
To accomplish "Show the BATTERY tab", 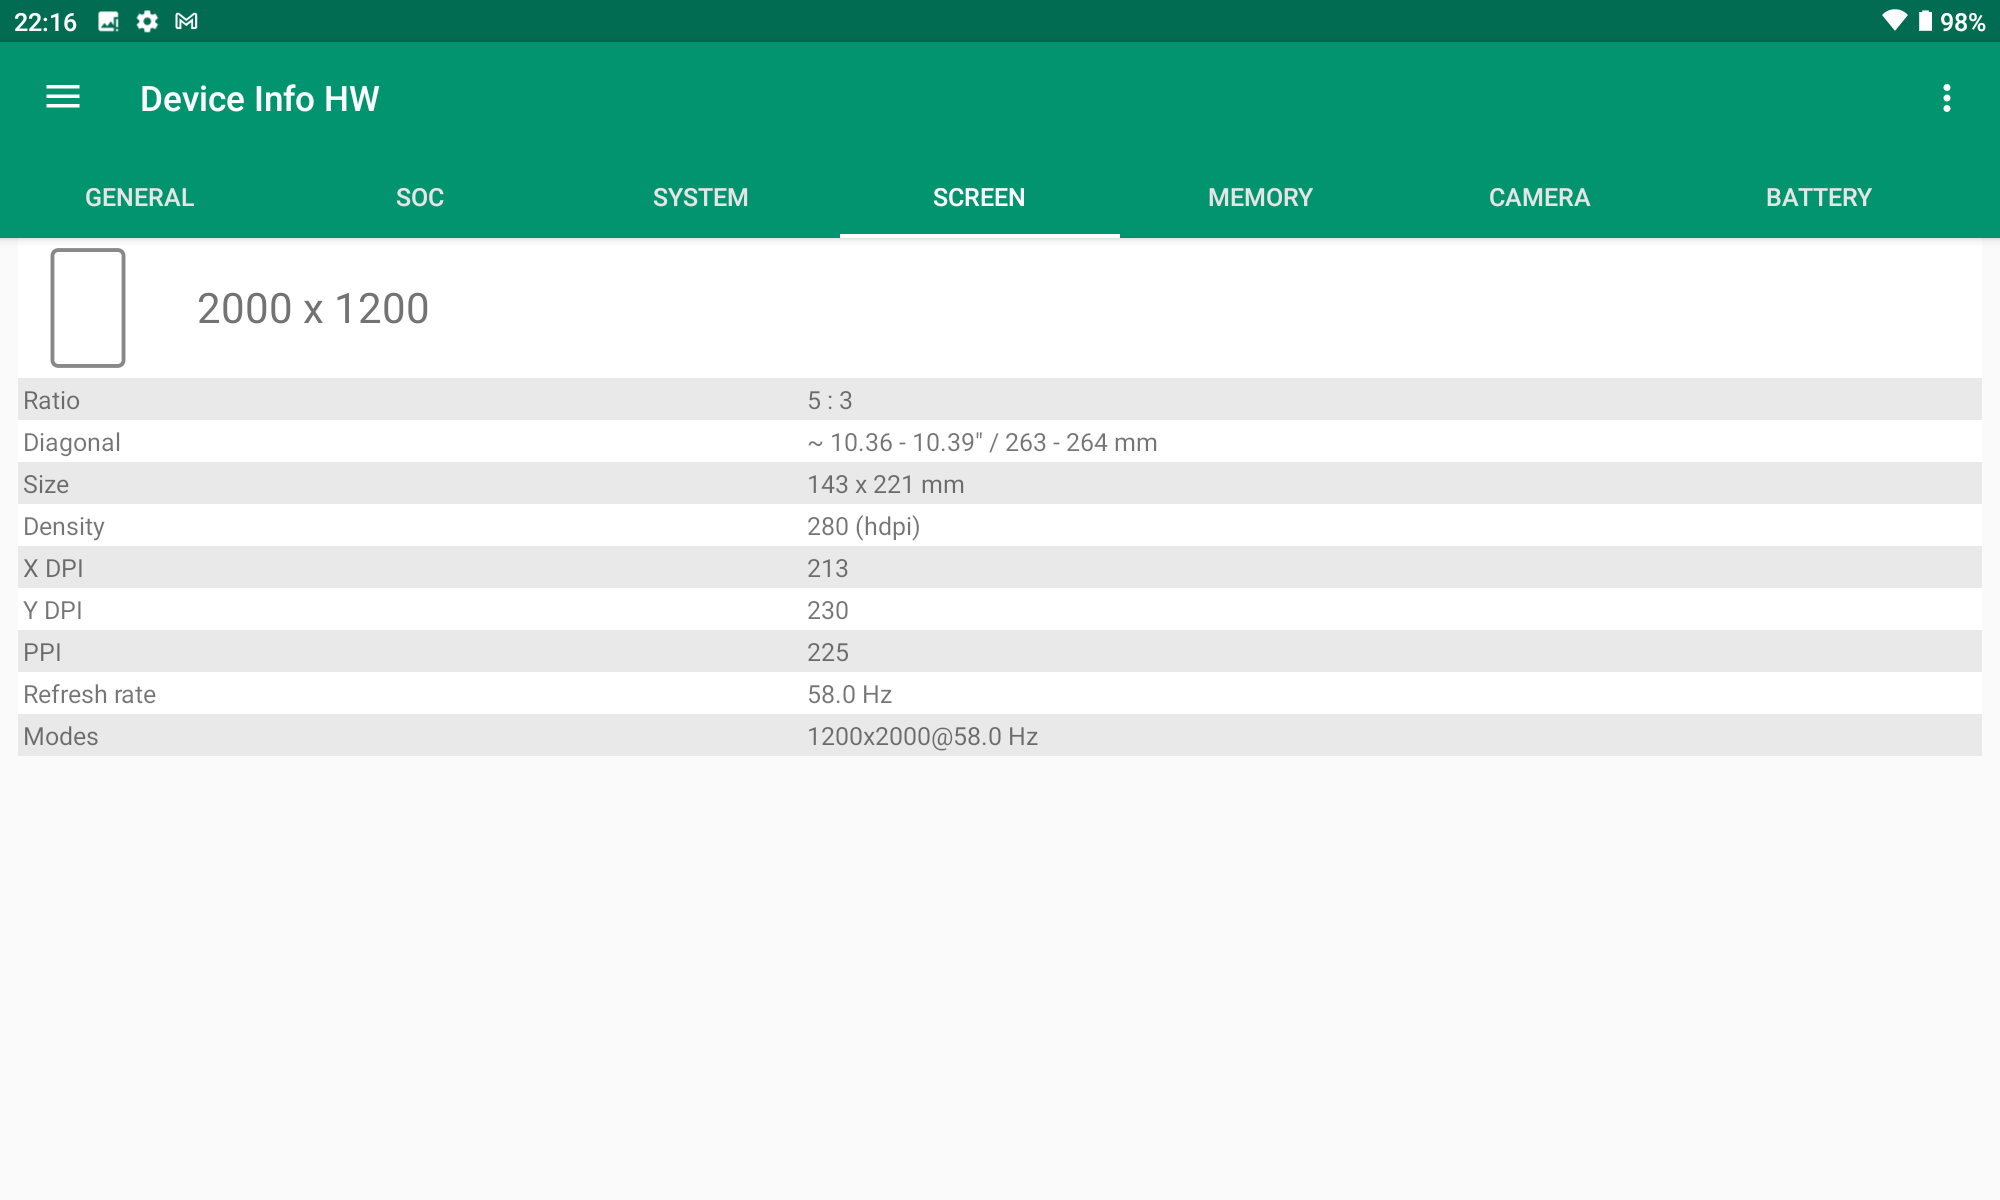I will pos(1818,197).
